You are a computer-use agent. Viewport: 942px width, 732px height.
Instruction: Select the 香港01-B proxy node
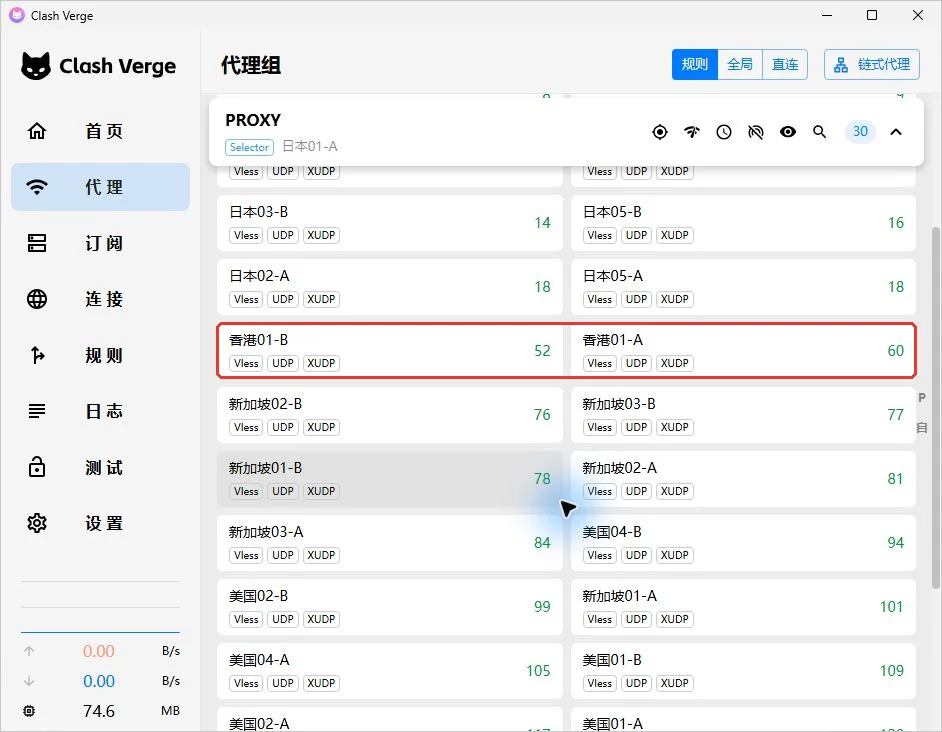390,351
